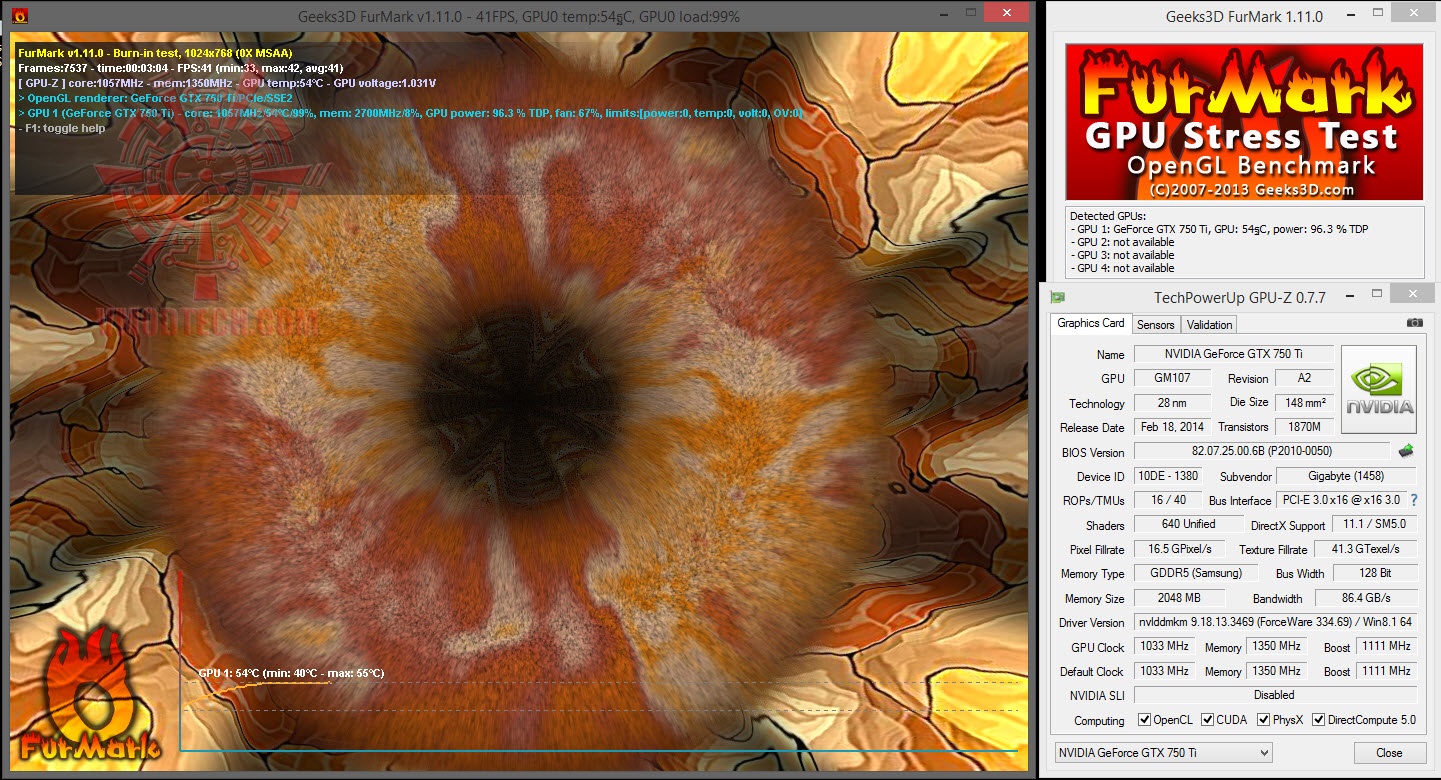The image size is (1441, 780).
Task: Click the Memory Type field showing GDDR5
Action: pos(1196,574)
